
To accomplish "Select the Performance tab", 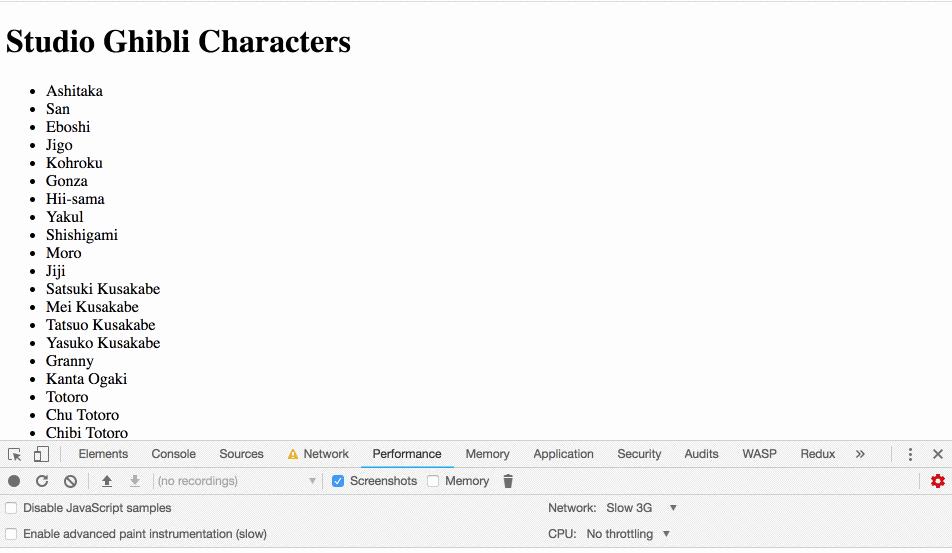I will click(x=407, y=454).
